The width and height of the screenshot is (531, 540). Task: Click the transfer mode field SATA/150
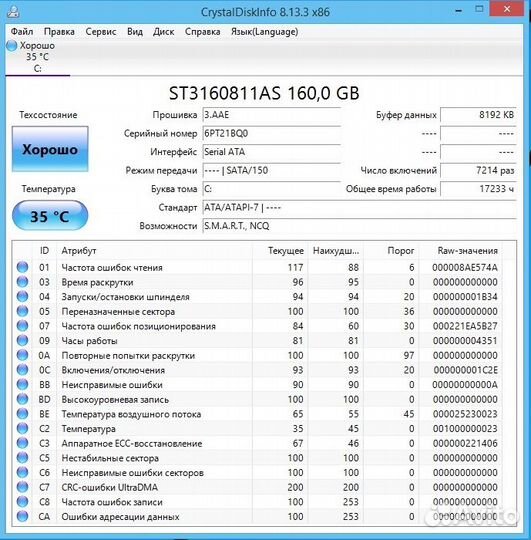click(271, 170)
